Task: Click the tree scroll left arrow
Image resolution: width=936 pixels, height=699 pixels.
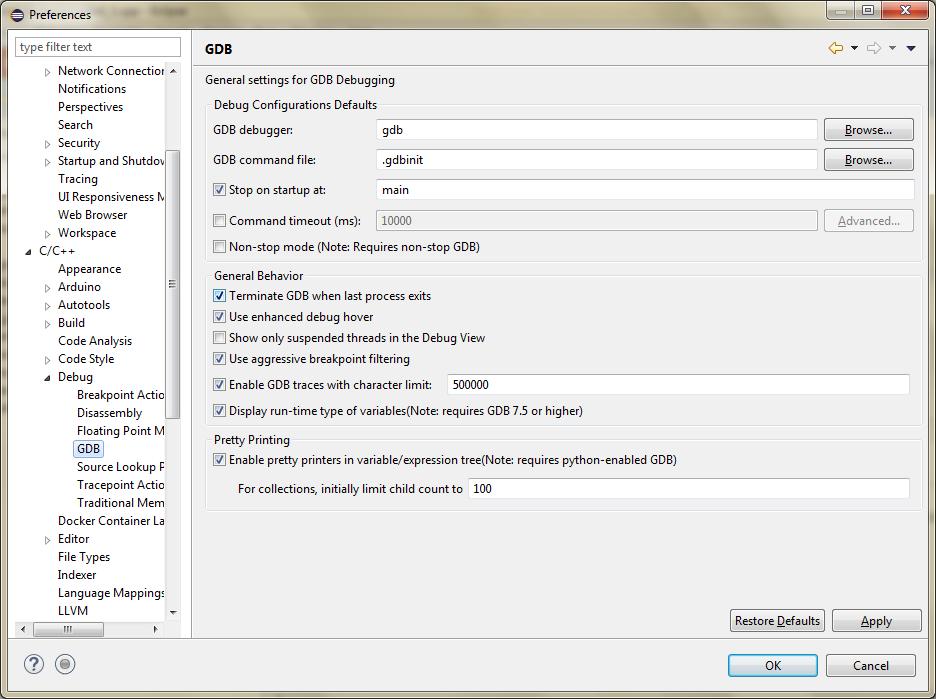Action: (23, 629)
